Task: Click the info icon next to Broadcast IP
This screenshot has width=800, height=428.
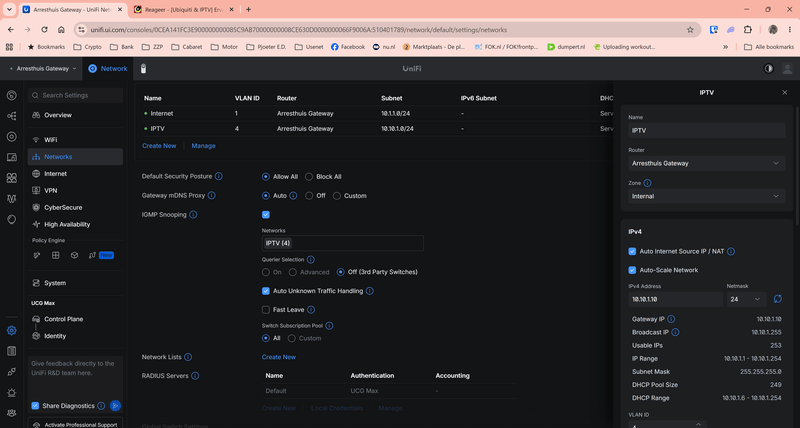Action: [x=676, y=332]
